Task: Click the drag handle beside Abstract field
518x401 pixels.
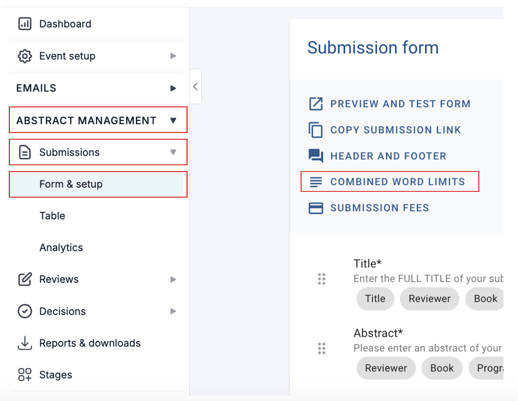Action: [x=321, y=348]
